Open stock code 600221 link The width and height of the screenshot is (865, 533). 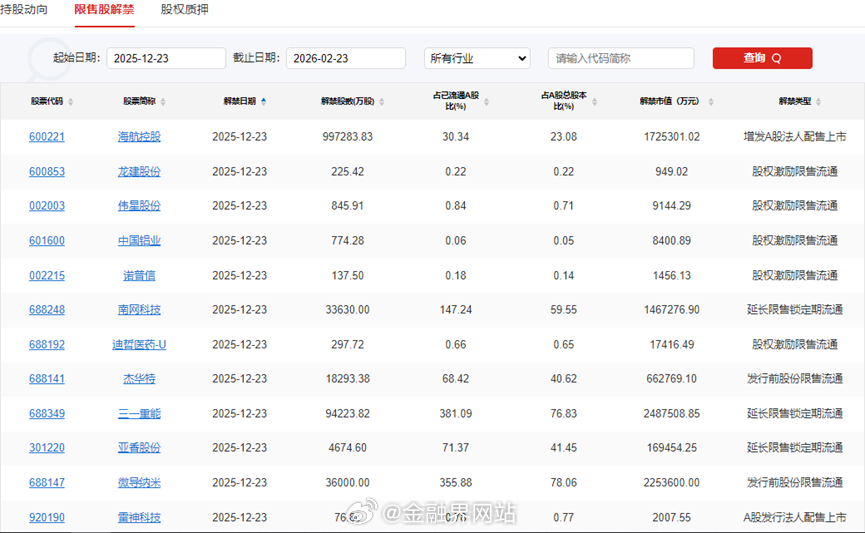pos(47,137)
